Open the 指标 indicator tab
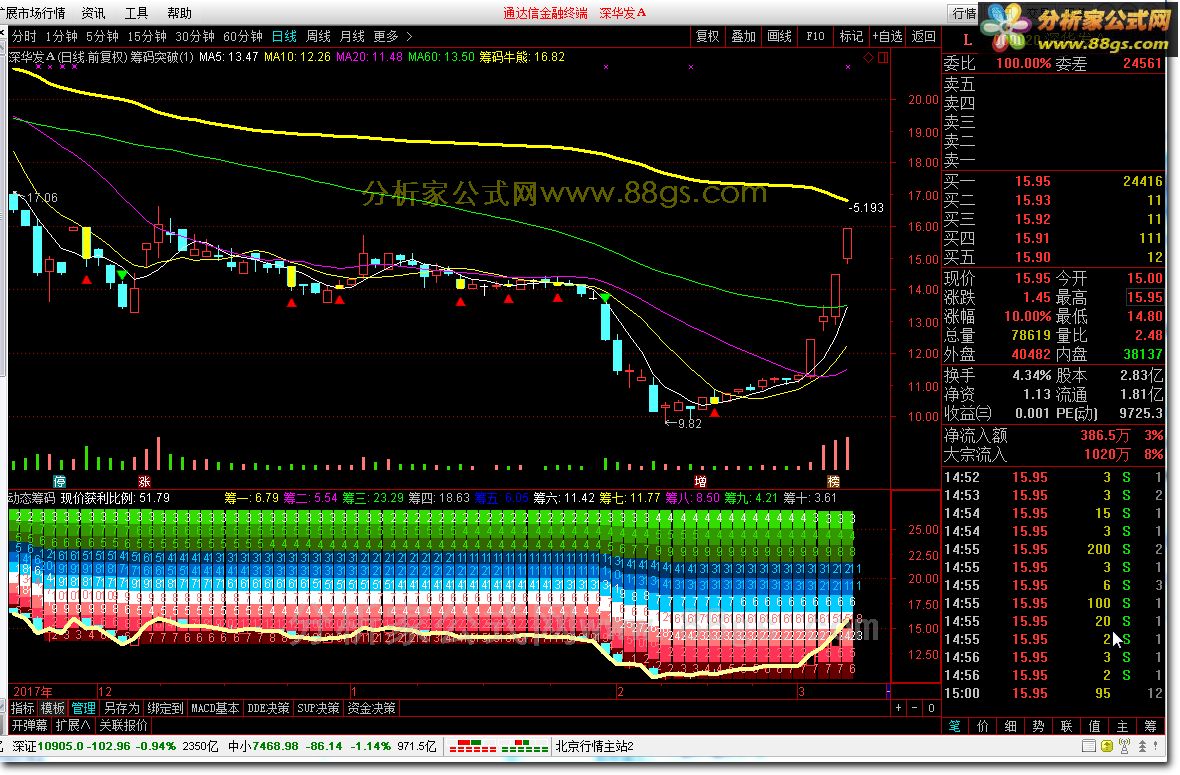This screenshot has width=1180, height=775. pos(23,708)
